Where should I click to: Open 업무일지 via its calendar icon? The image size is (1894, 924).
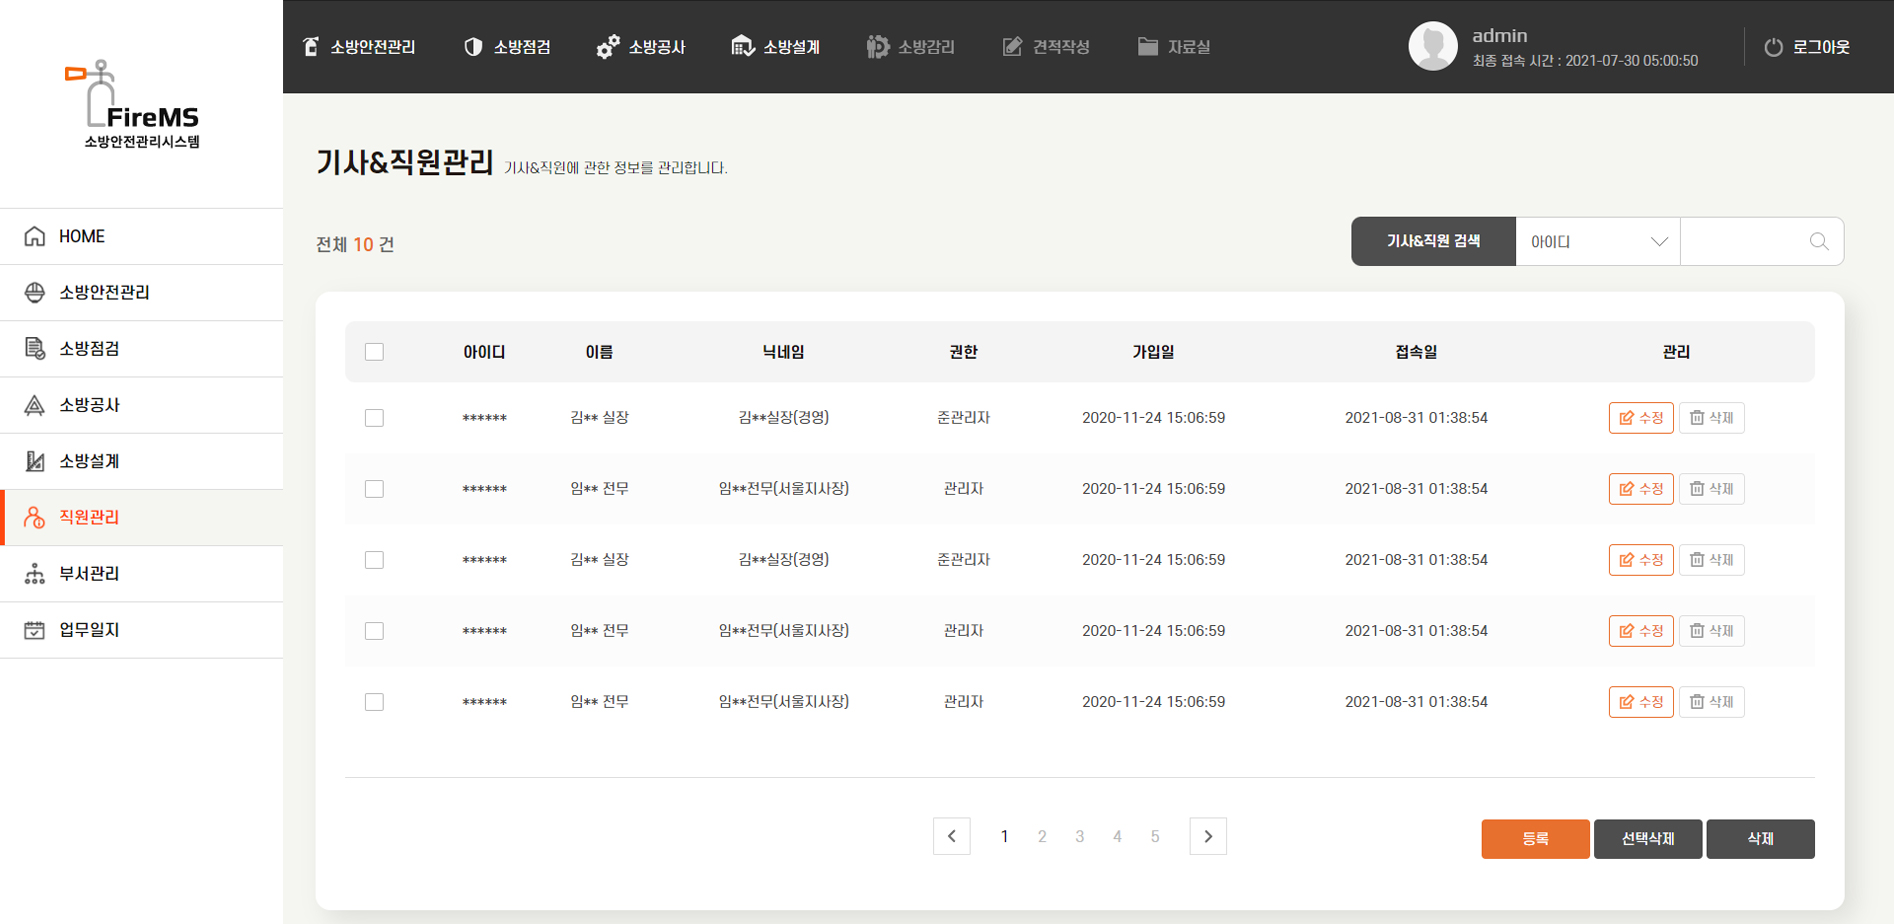pos(35,630)
